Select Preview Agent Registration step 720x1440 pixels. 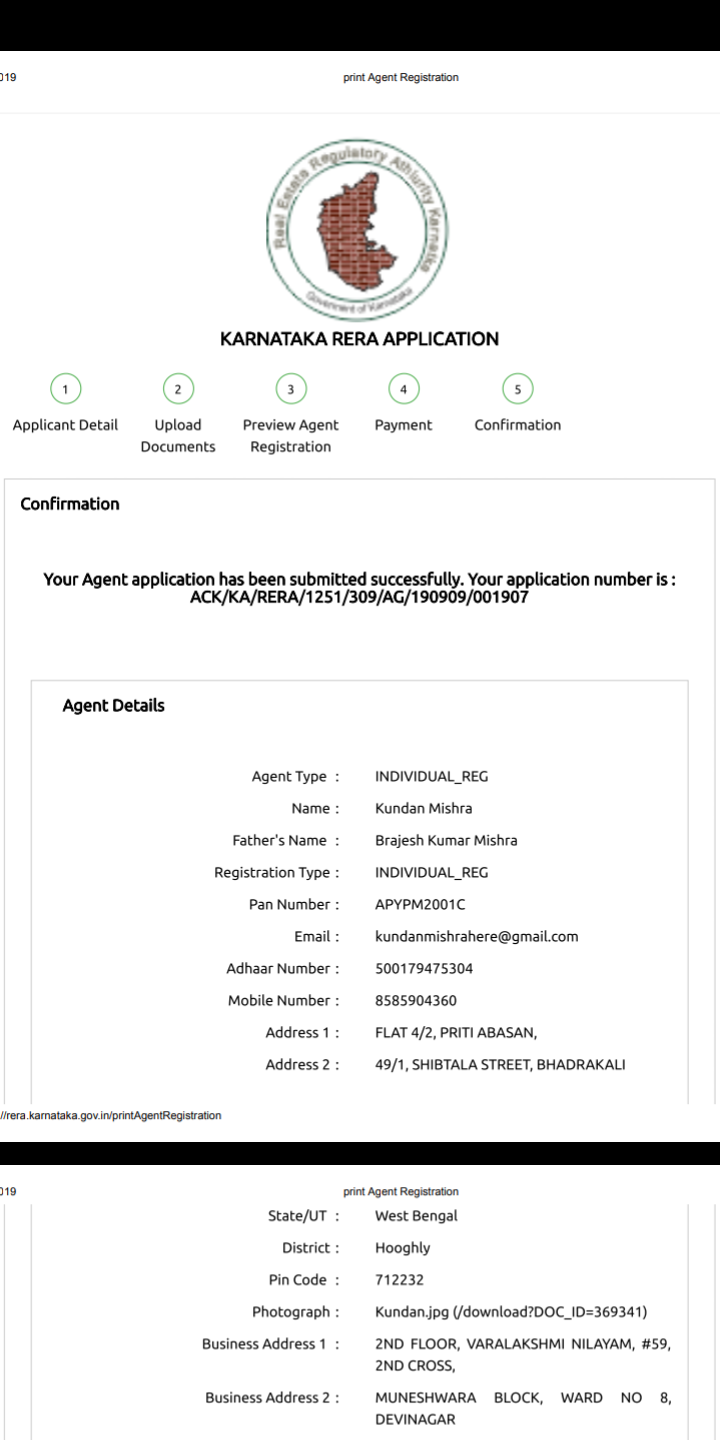tap(290, 436)
